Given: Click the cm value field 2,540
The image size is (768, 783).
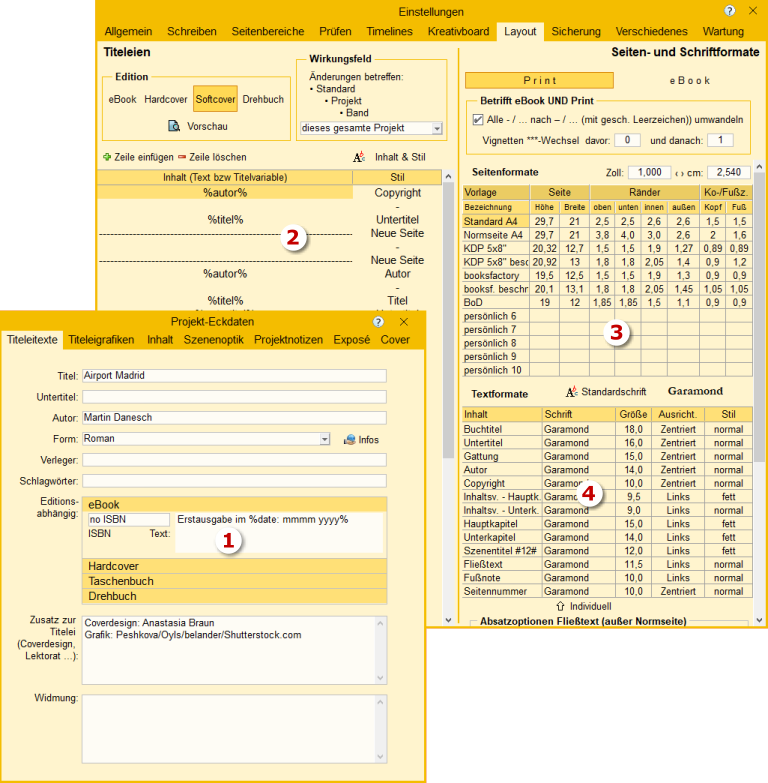Looking at the screenshot, I should point(729,172).
